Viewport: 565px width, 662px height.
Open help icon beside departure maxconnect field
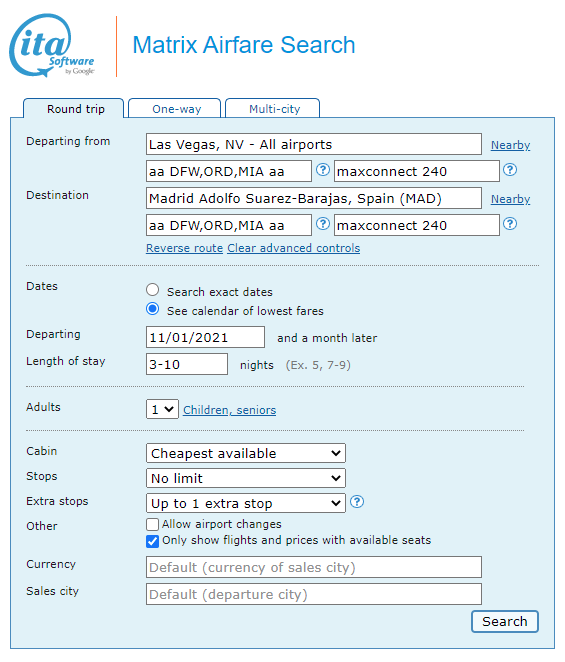510,170
